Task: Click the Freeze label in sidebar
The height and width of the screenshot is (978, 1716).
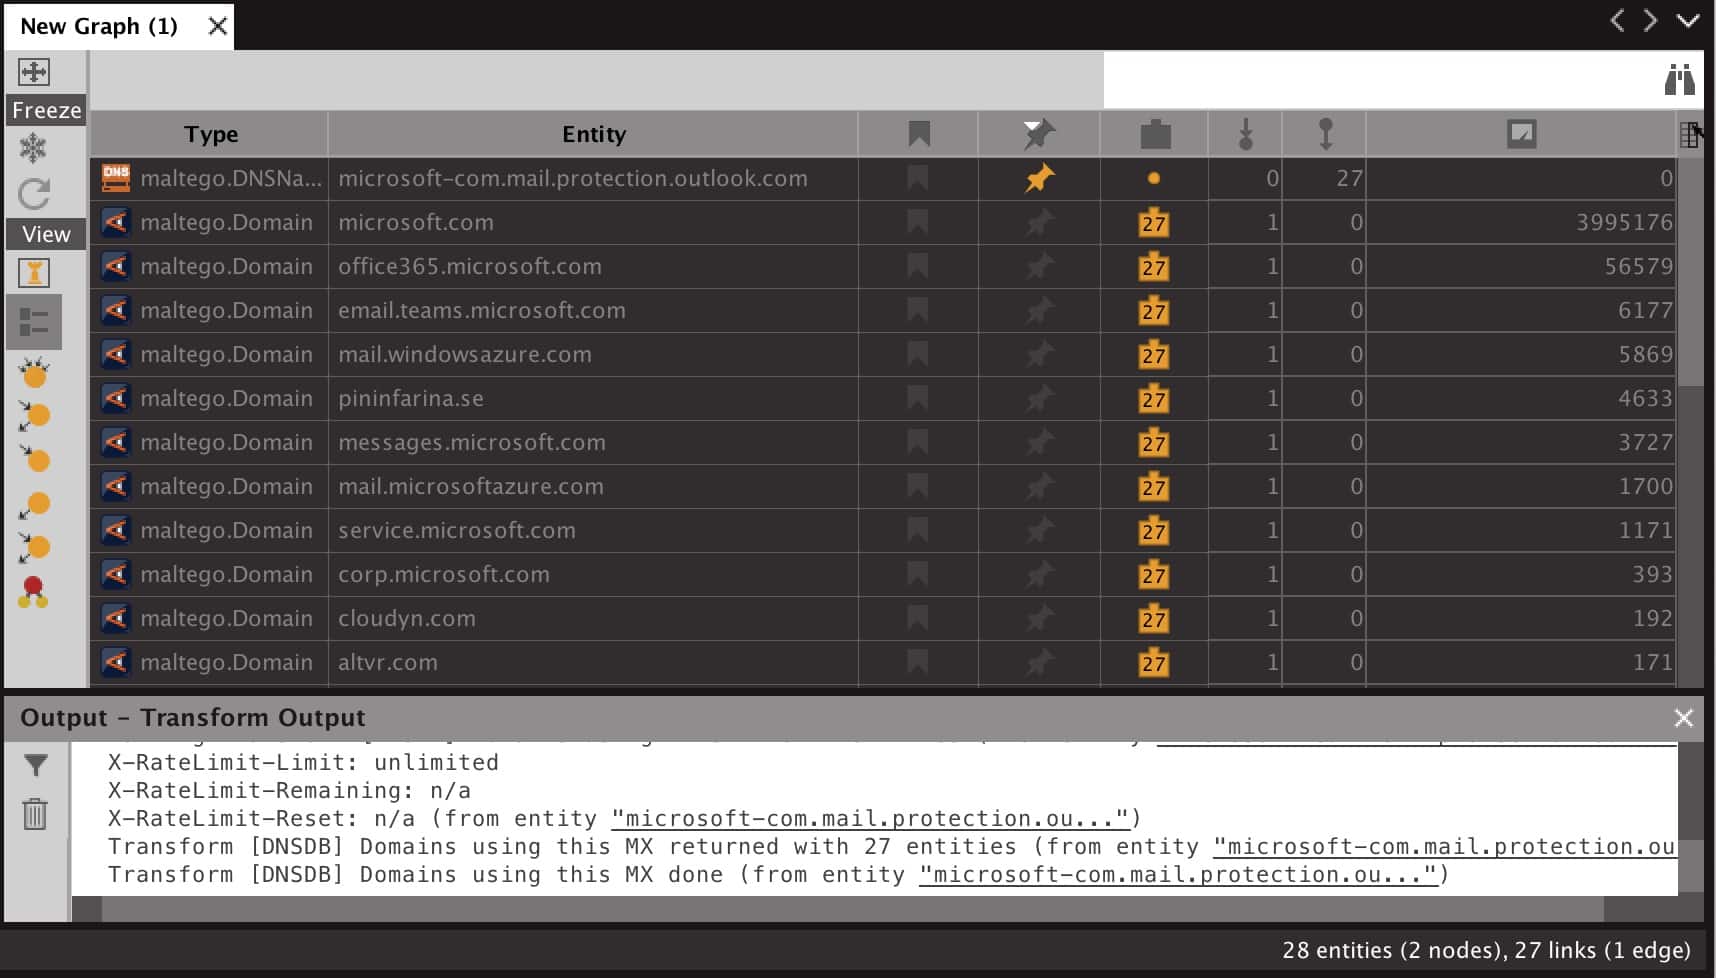Action: 46,110
